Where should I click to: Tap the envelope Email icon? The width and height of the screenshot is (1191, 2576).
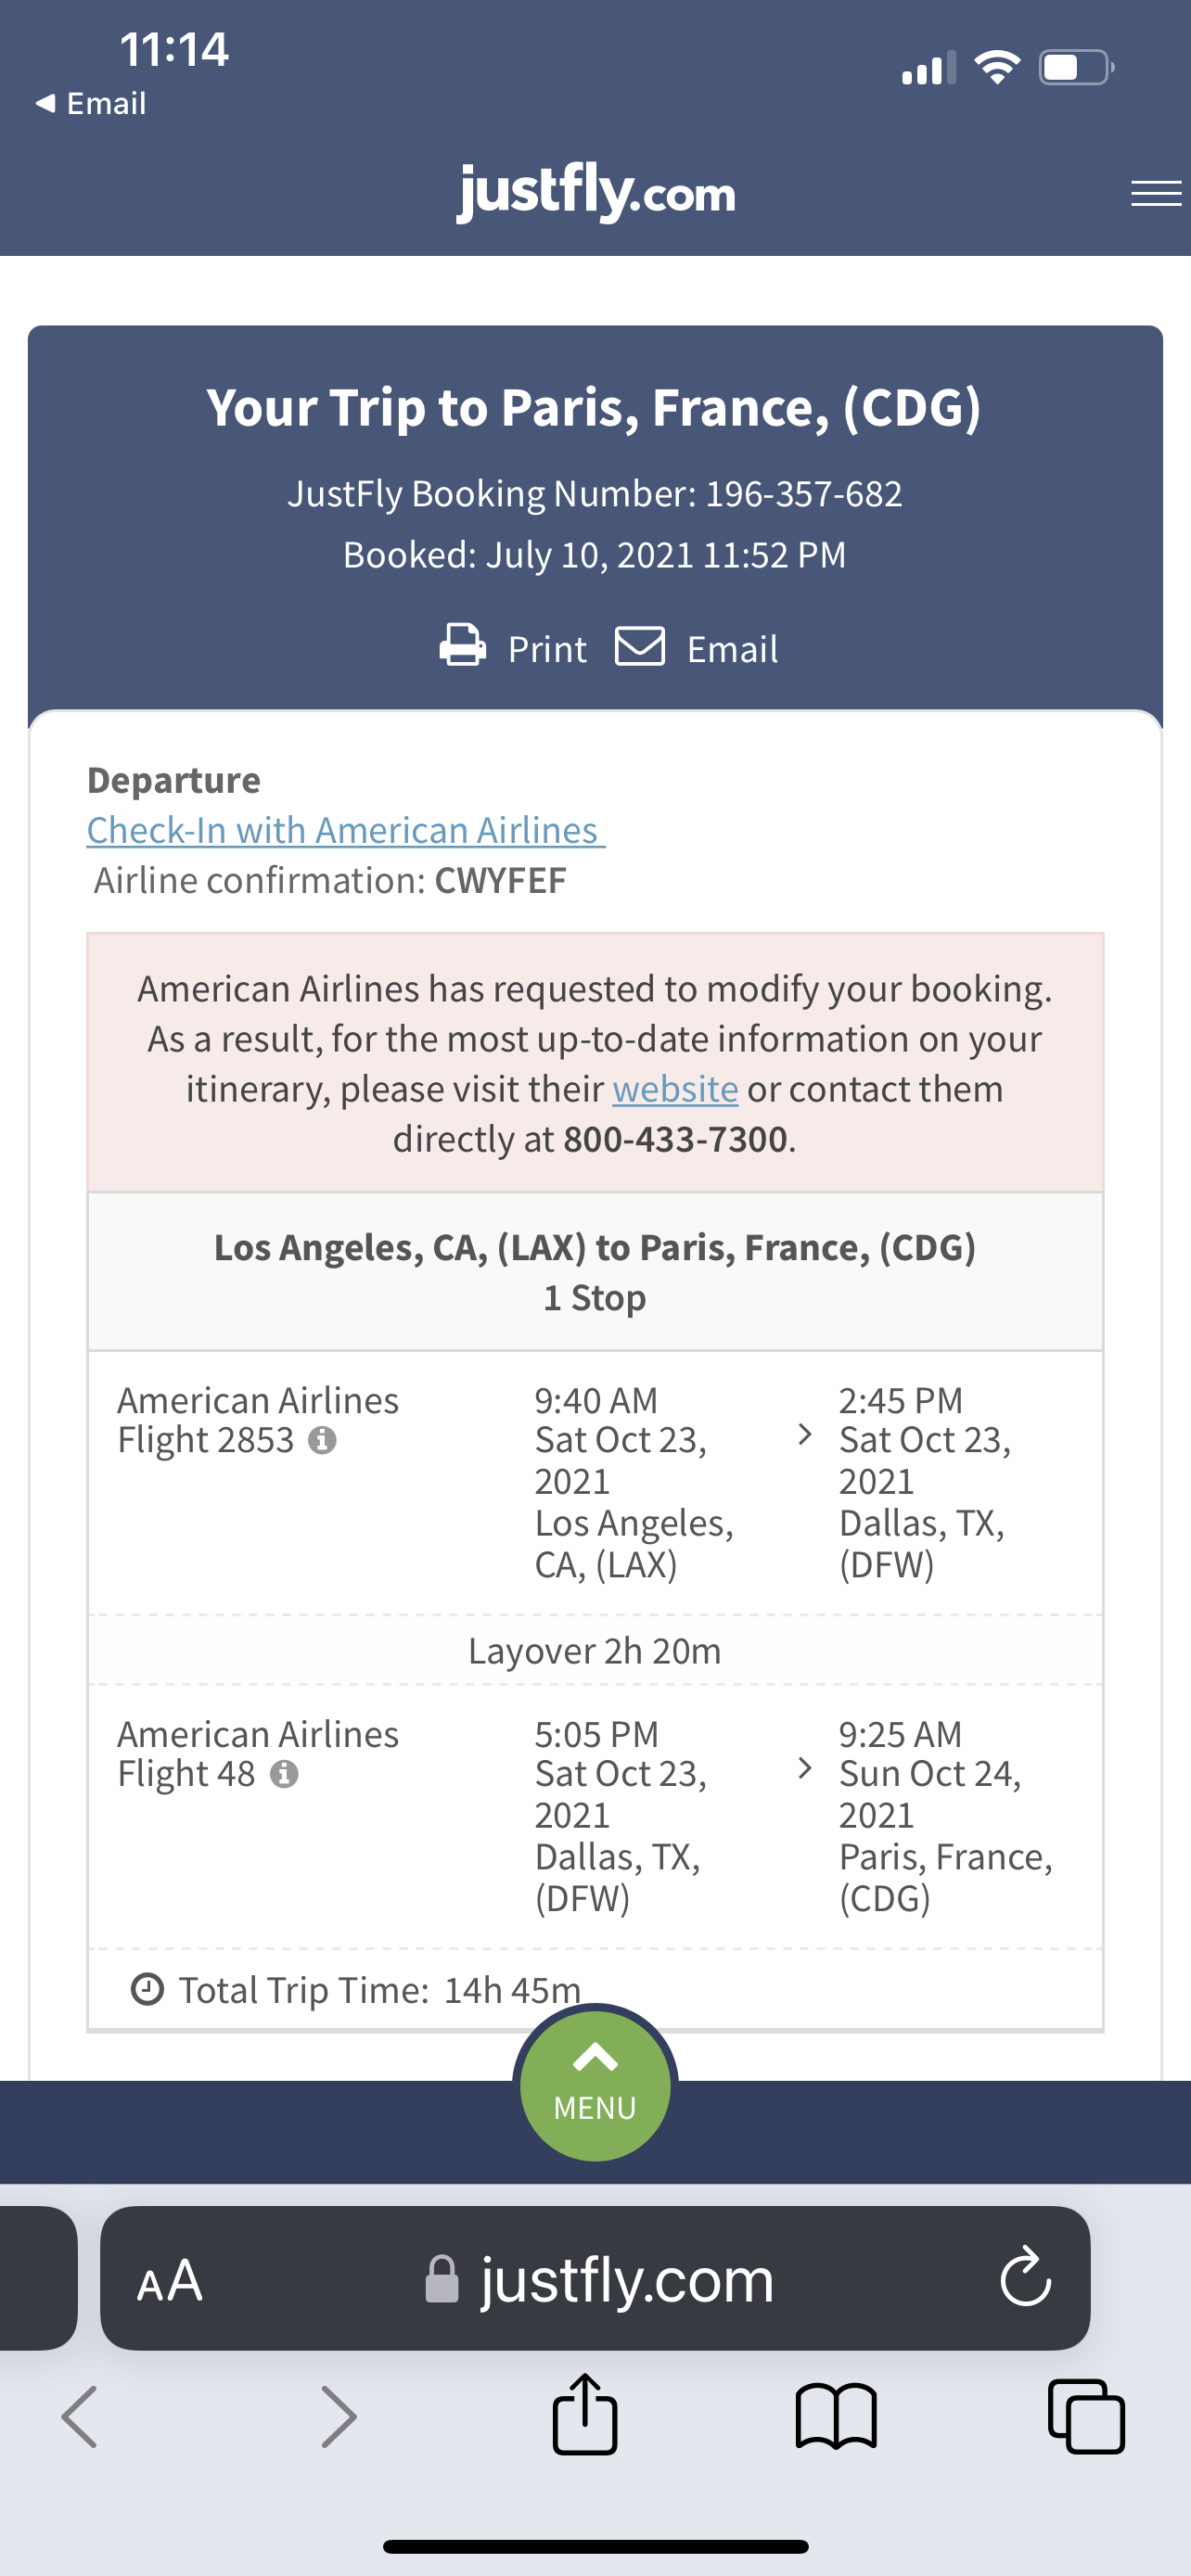(640, 646)
